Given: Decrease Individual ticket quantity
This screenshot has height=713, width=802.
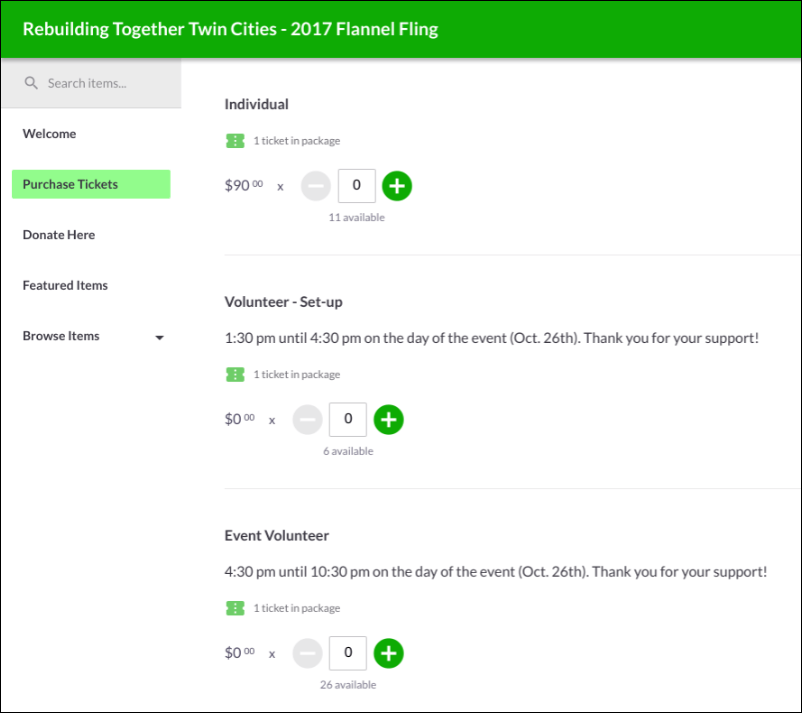Looking at the screenshot, I should coord(316,186).
